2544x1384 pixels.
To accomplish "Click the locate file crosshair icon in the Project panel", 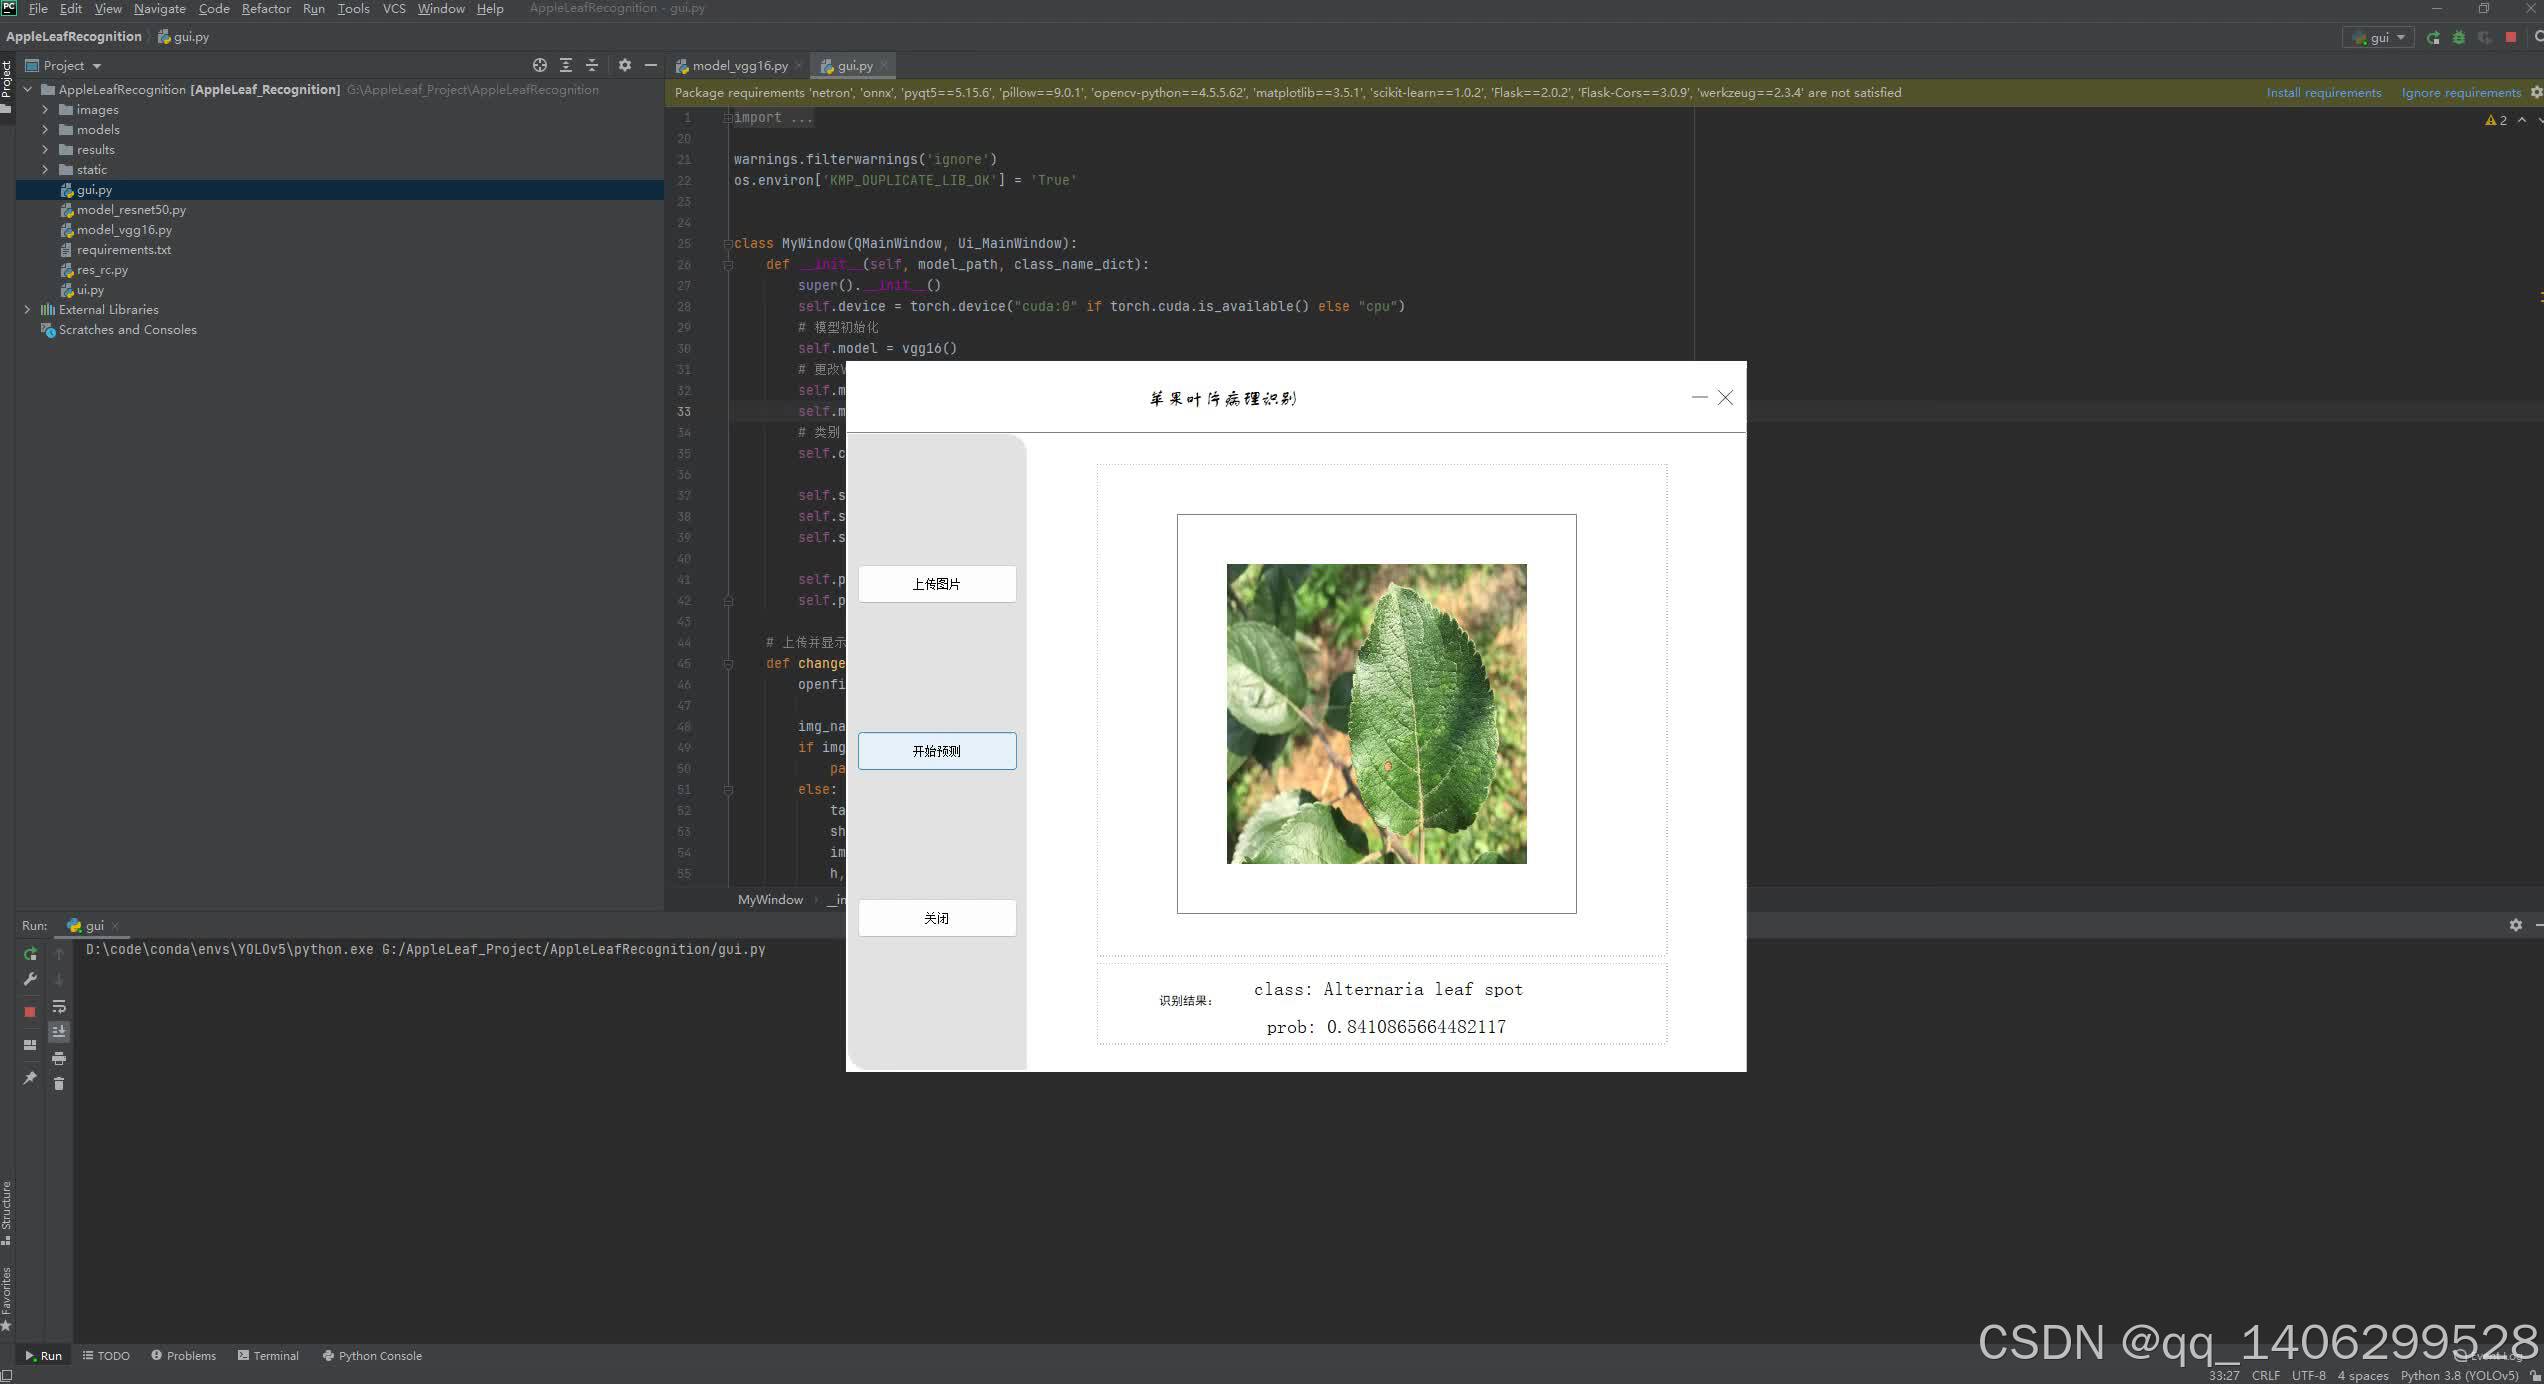I will click(x=540, y=65).
